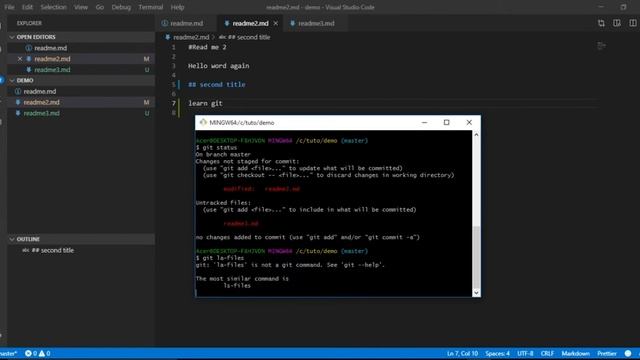Split the editor right
Viewport: 640px width, 360px height.
coord(633,23)
